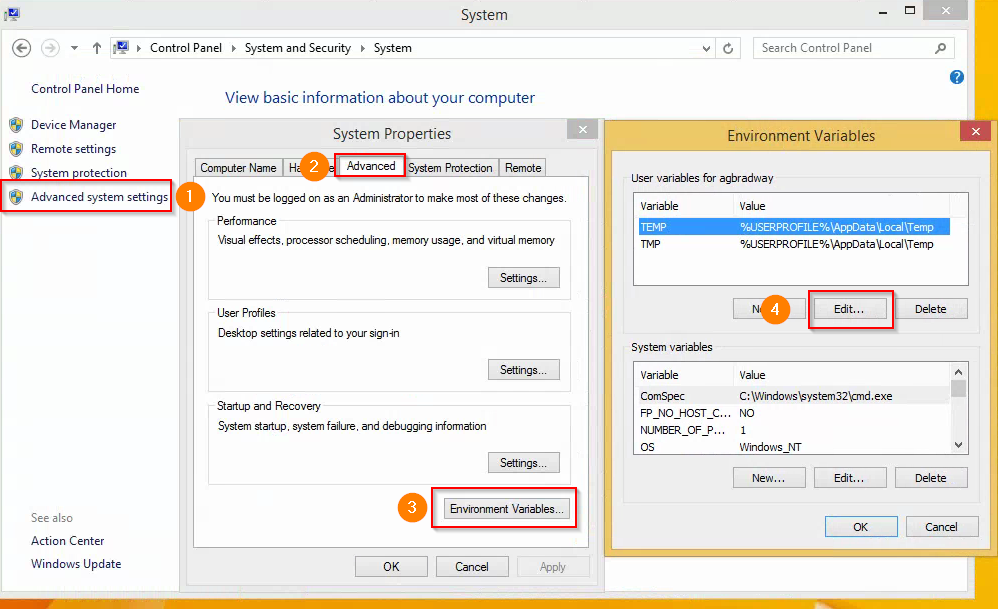Screen dimensions: 998x609
Task: Go up one level with Up arrow
Action: click(97, 48)
